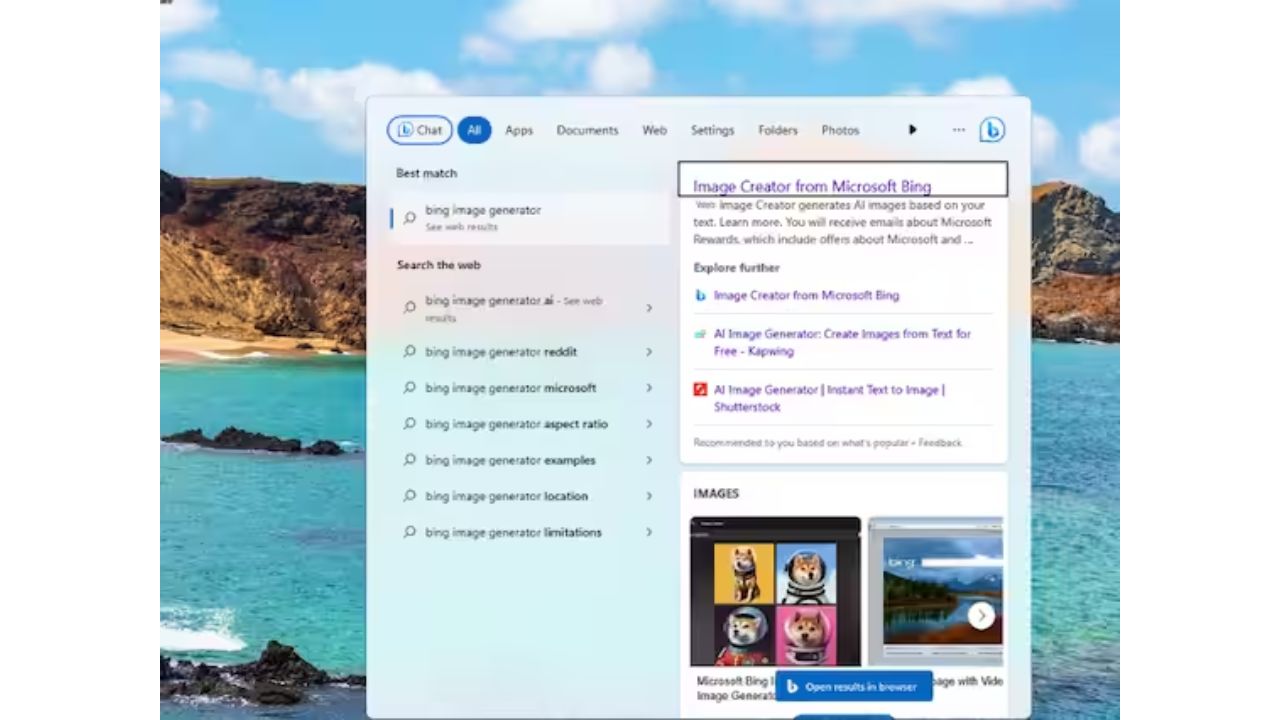The image size is (1280, 720).
Task: Click the Feedback link under recommendations
Action: tap(939, 442)
